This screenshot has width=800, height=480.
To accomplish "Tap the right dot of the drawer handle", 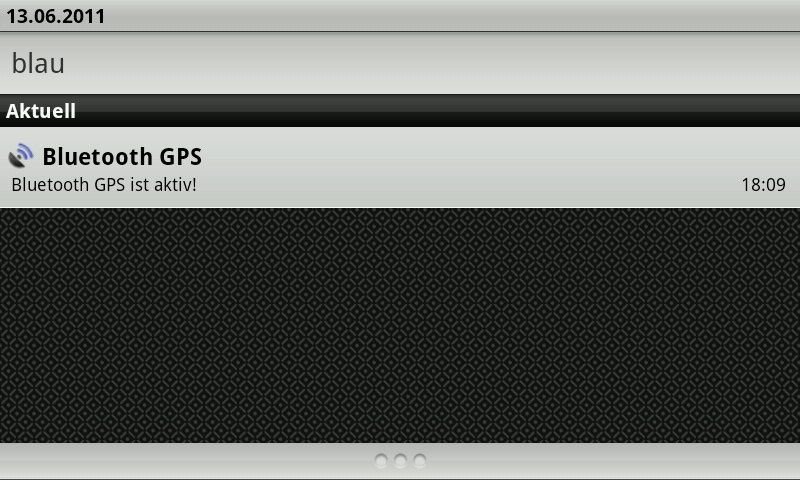I will tap(420, 461).
